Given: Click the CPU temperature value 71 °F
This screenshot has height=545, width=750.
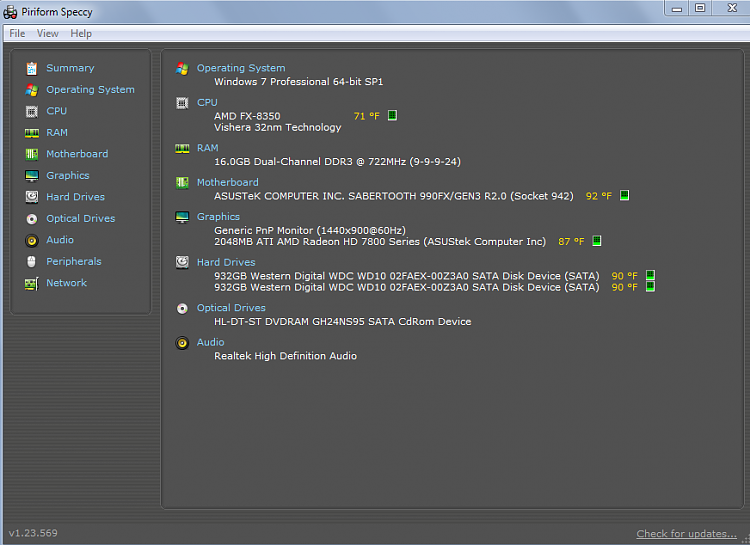Looking at the screenshot, I should pos(366,116).
